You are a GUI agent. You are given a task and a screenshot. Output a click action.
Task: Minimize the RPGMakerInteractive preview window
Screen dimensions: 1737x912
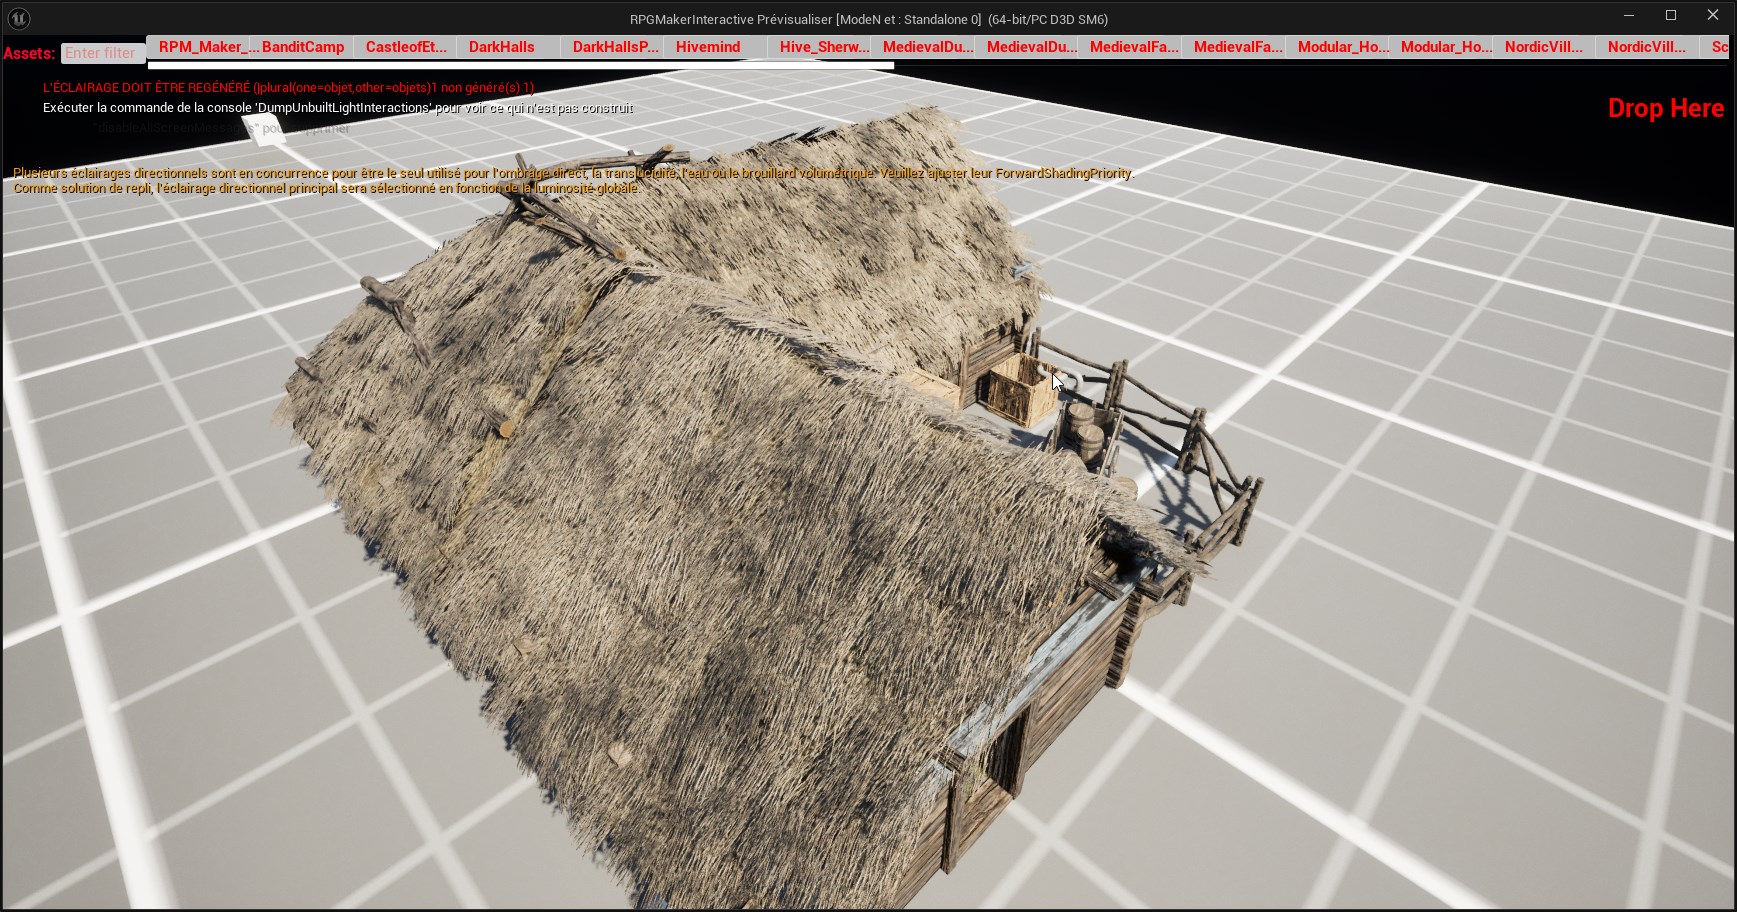(x=1629, y=15)
